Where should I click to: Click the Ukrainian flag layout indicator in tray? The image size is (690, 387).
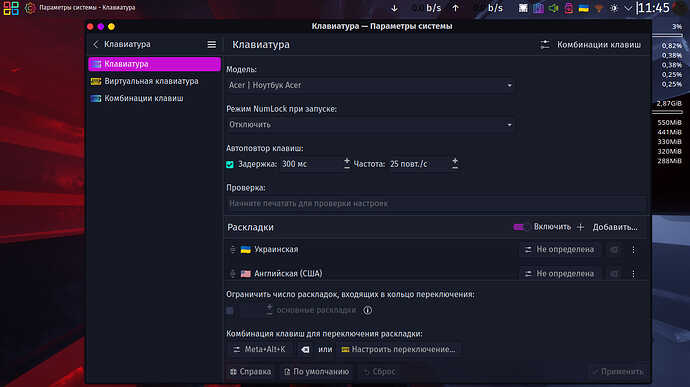point(584,8)
